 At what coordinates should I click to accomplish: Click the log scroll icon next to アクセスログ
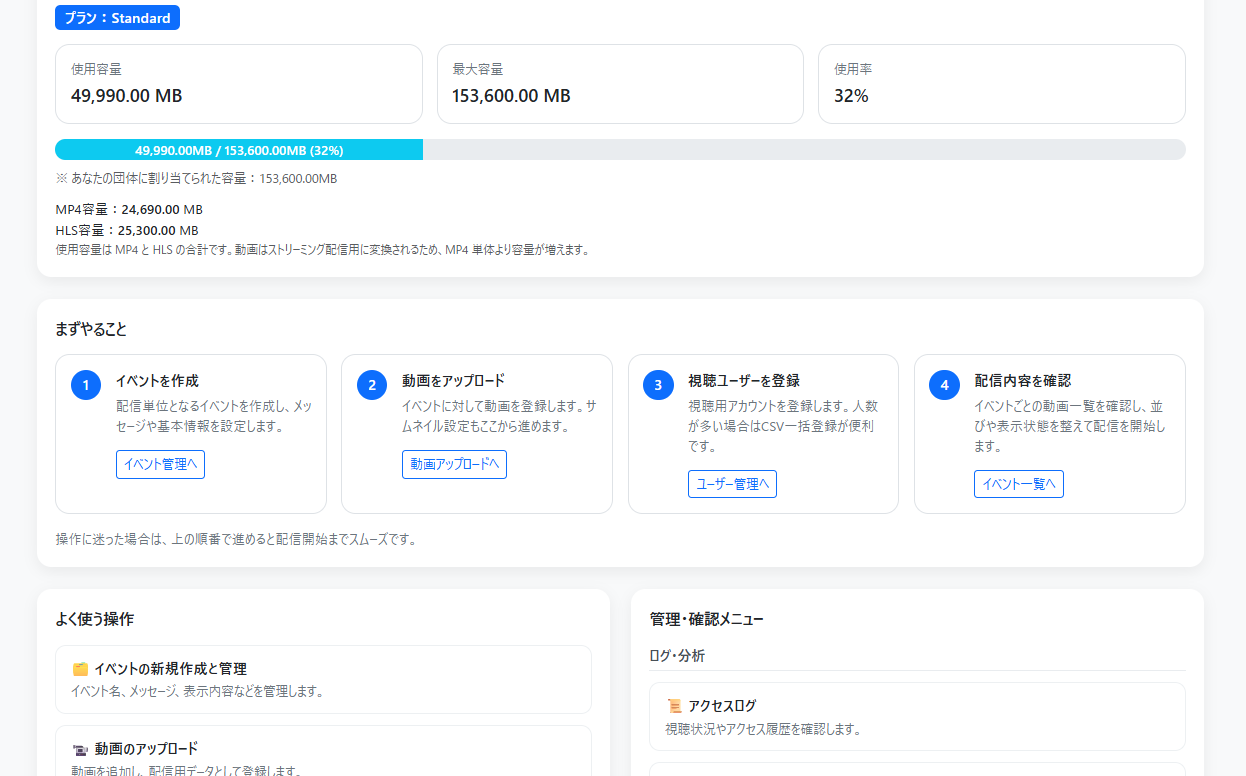click(671, 705)
